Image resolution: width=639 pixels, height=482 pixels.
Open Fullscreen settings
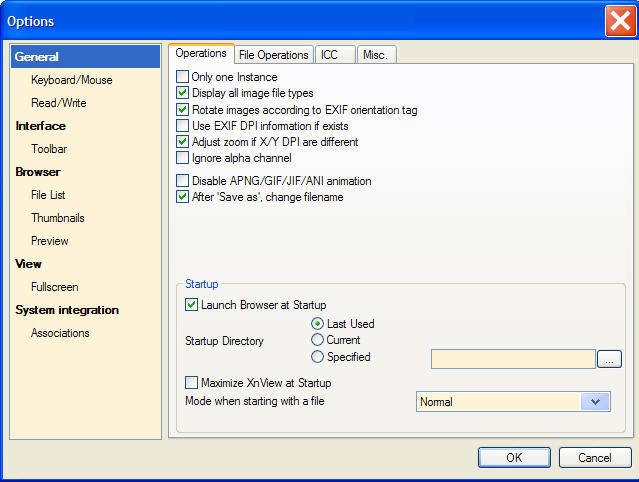pyautogui.click(x=55, y=287)
